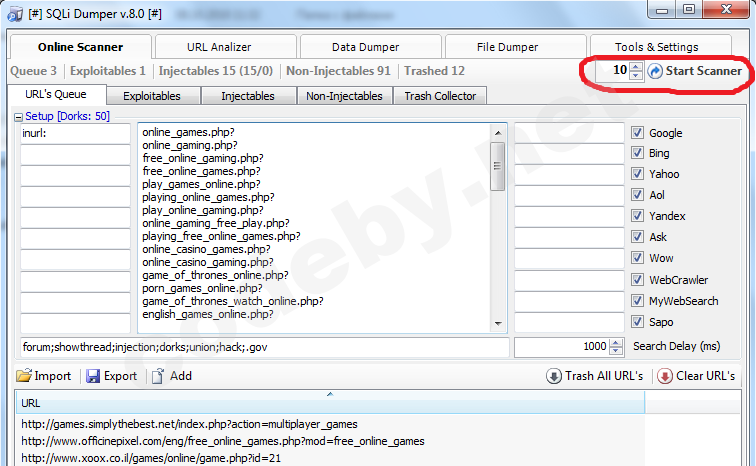Select the Online Scanner tab
The image size is (756, 466).
point(81,47)
